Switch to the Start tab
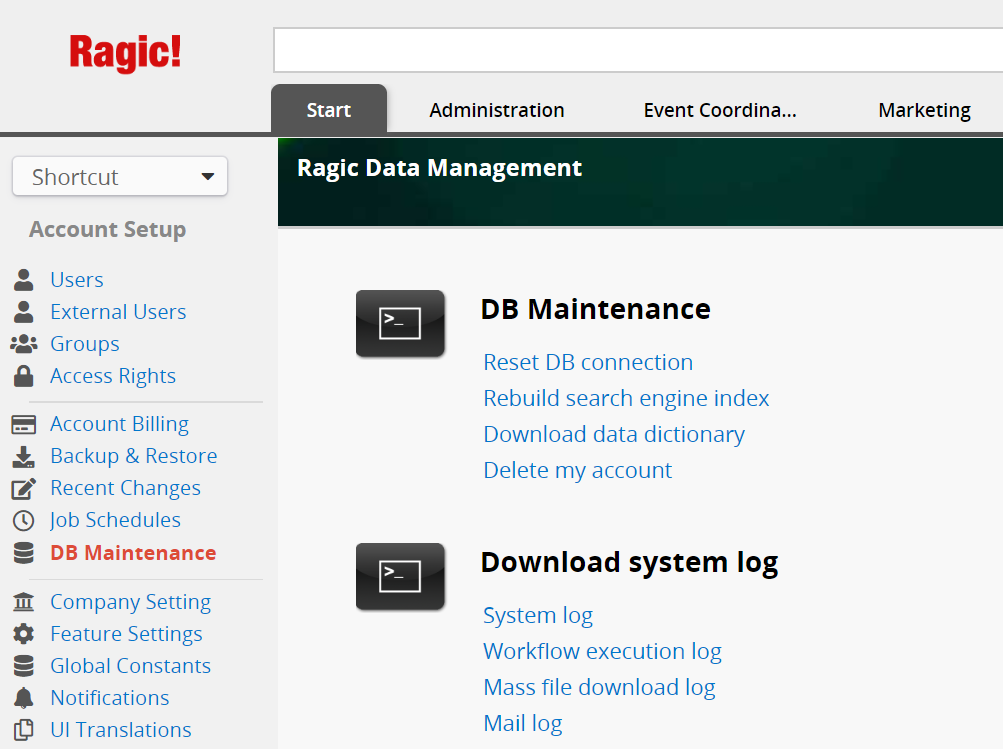This screenshot has height=749, width=1003. tap(329, 110)
